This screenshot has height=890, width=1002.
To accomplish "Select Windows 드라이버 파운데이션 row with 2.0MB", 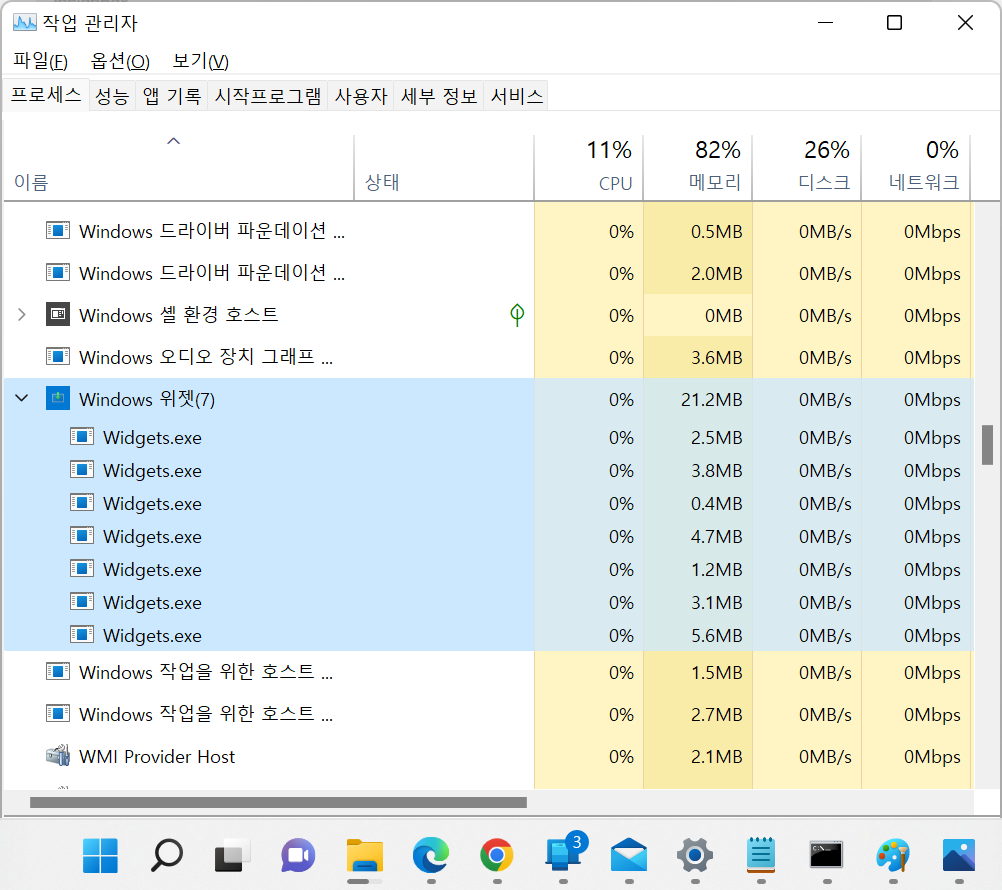I will [x=489, y=273].
